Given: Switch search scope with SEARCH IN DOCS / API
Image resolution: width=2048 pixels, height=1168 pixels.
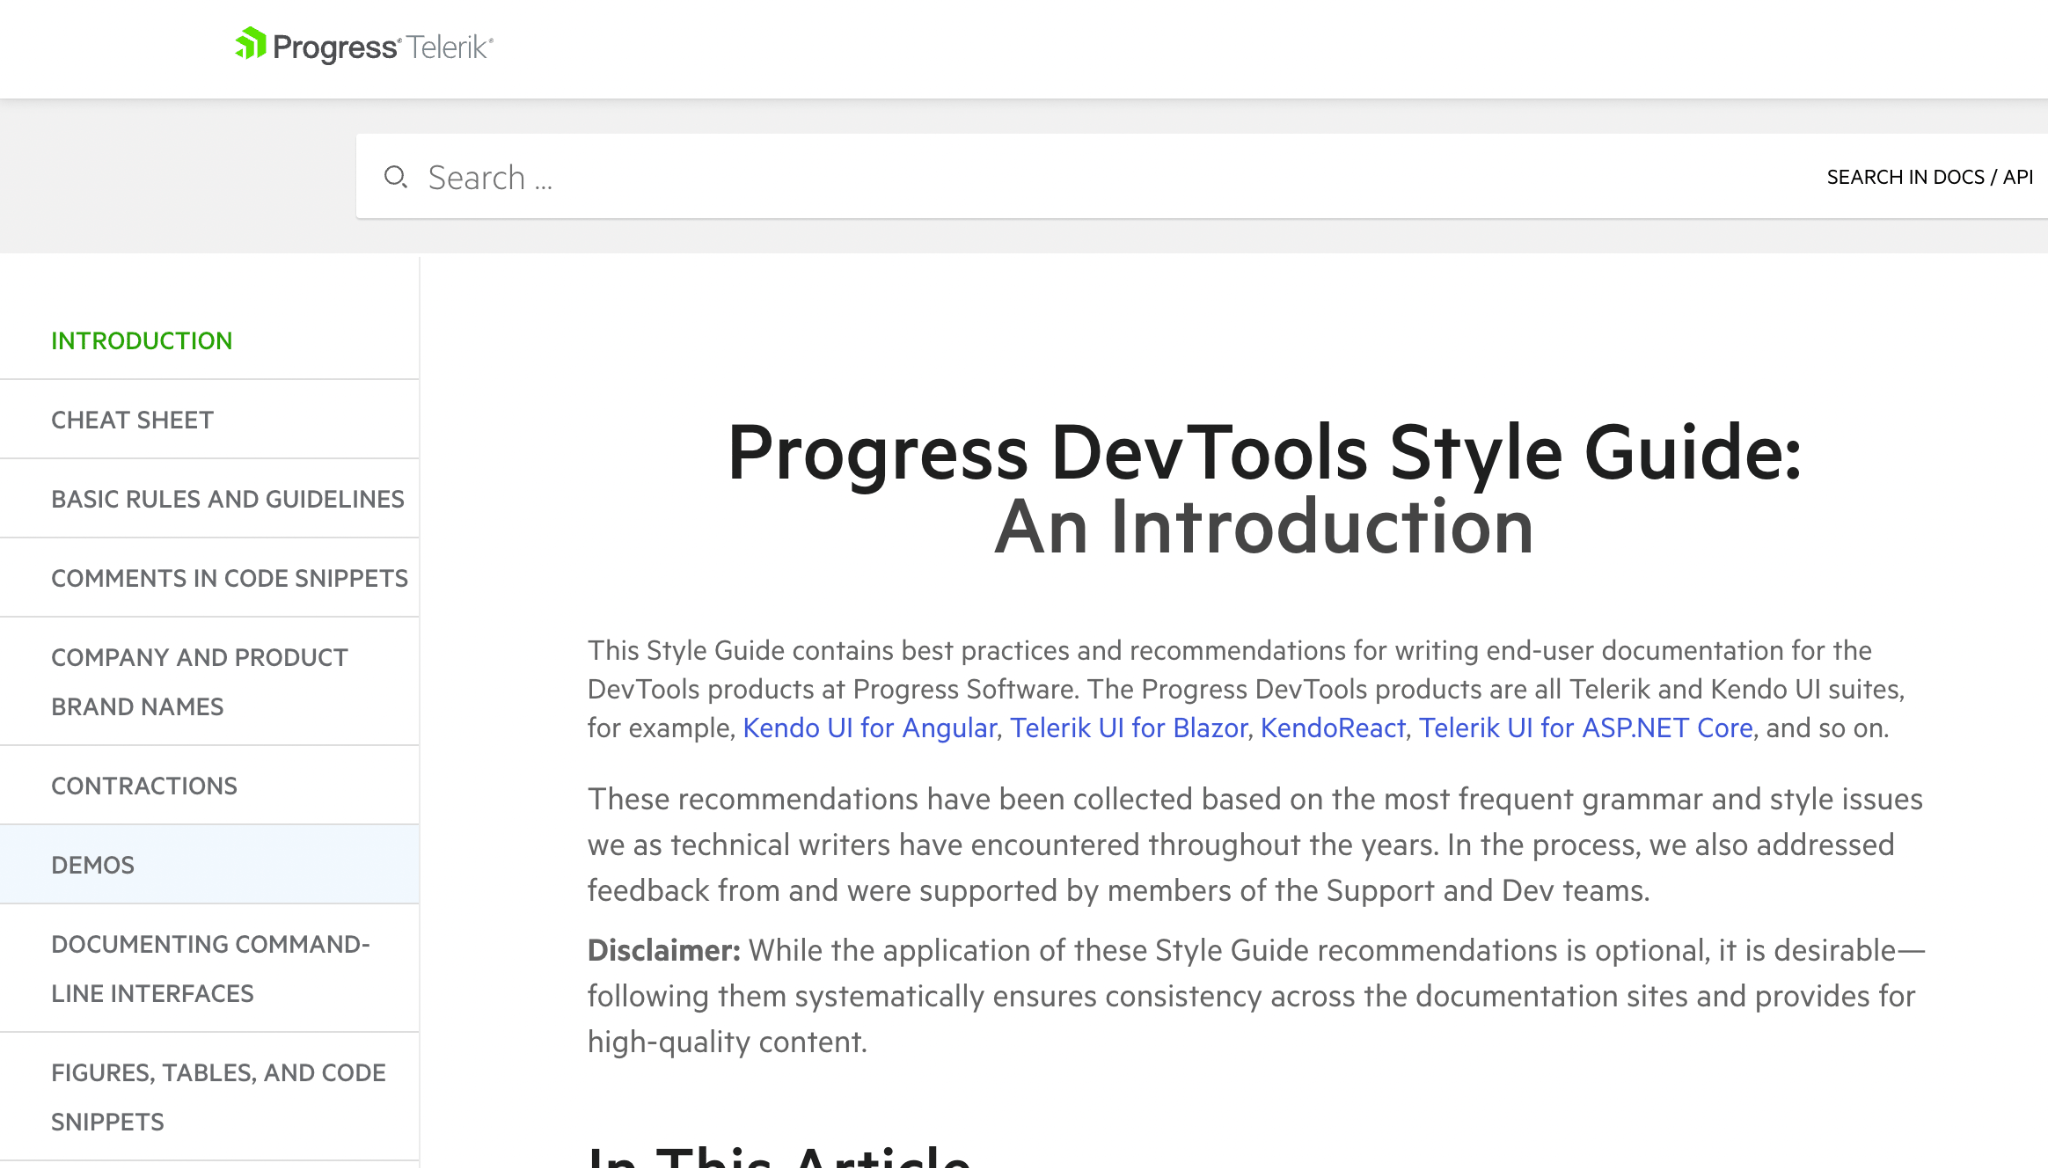Looking at the screenshot, I should tap(1929, 176).
